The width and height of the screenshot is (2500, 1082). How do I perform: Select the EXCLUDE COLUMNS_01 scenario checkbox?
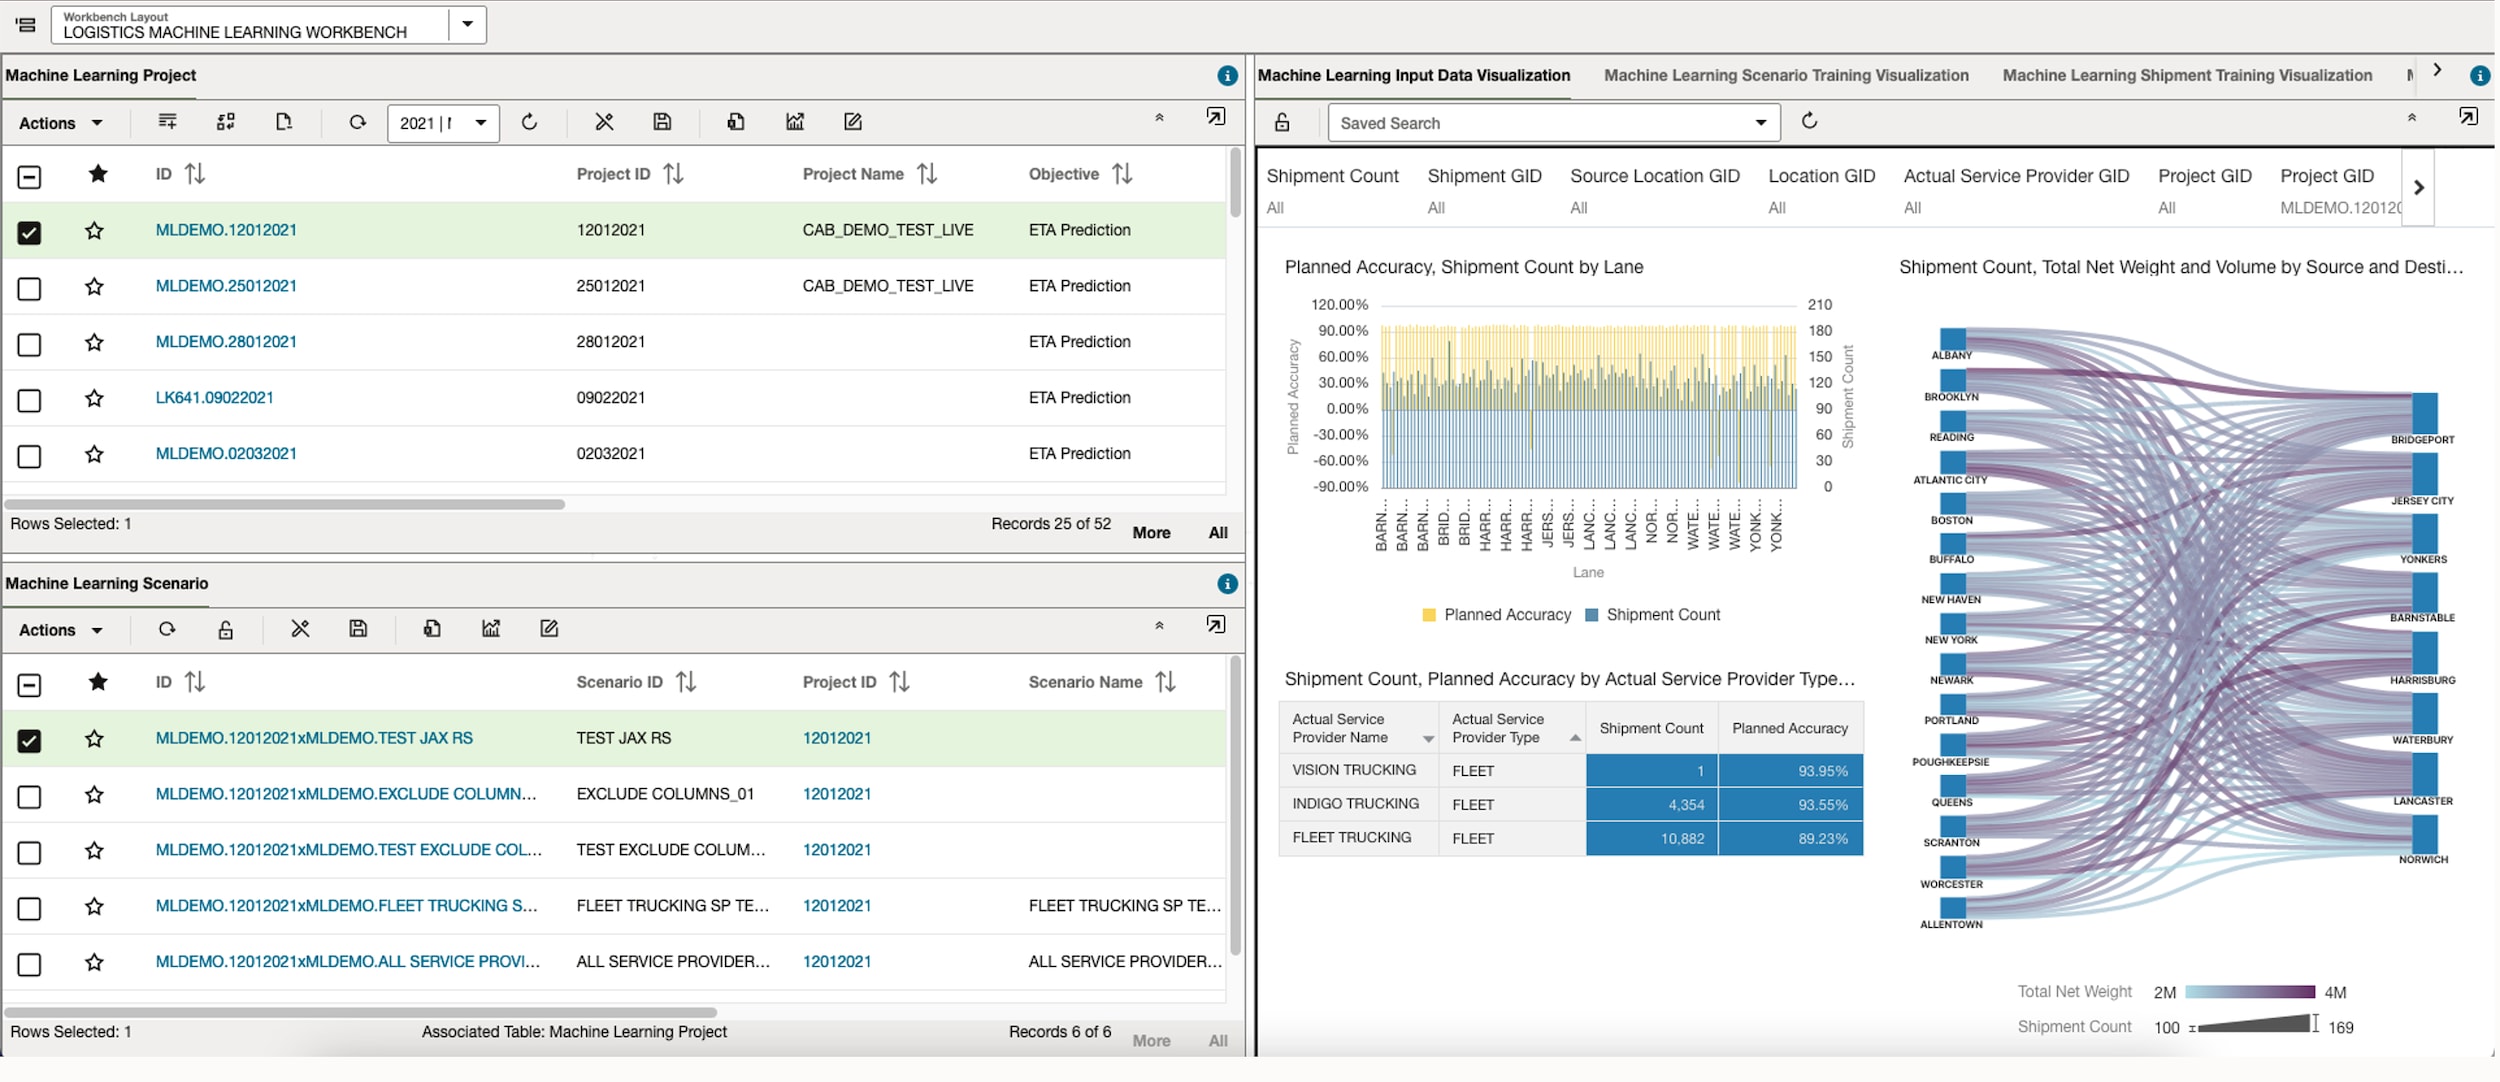(x=30, y=797)
